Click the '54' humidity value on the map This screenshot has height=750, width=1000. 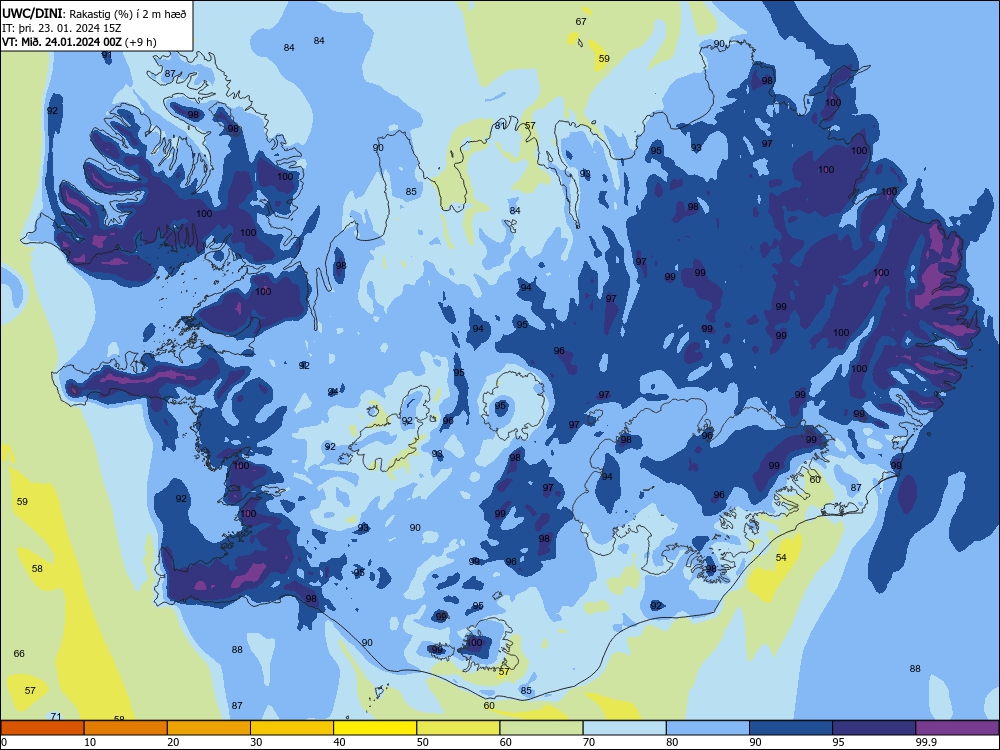[781, 558]
